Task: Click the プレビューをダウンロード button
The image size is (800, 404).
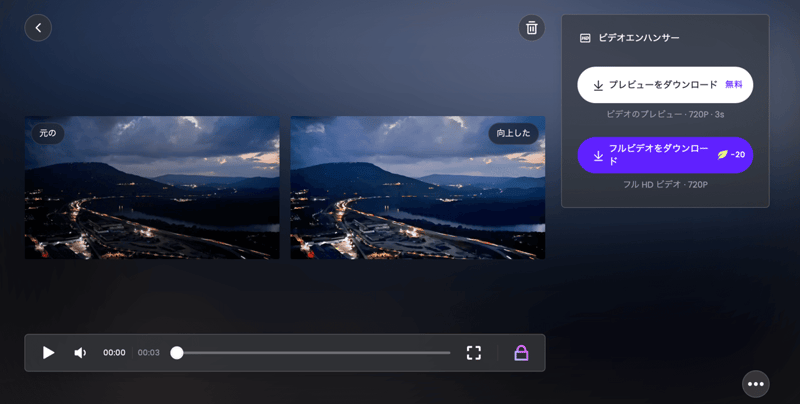Action: tap(665, 85)
